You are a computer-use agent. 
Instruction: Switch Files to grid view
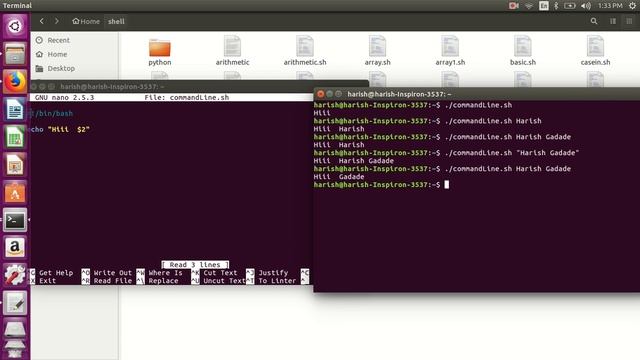pyautogui.click(x=629, y=21)
